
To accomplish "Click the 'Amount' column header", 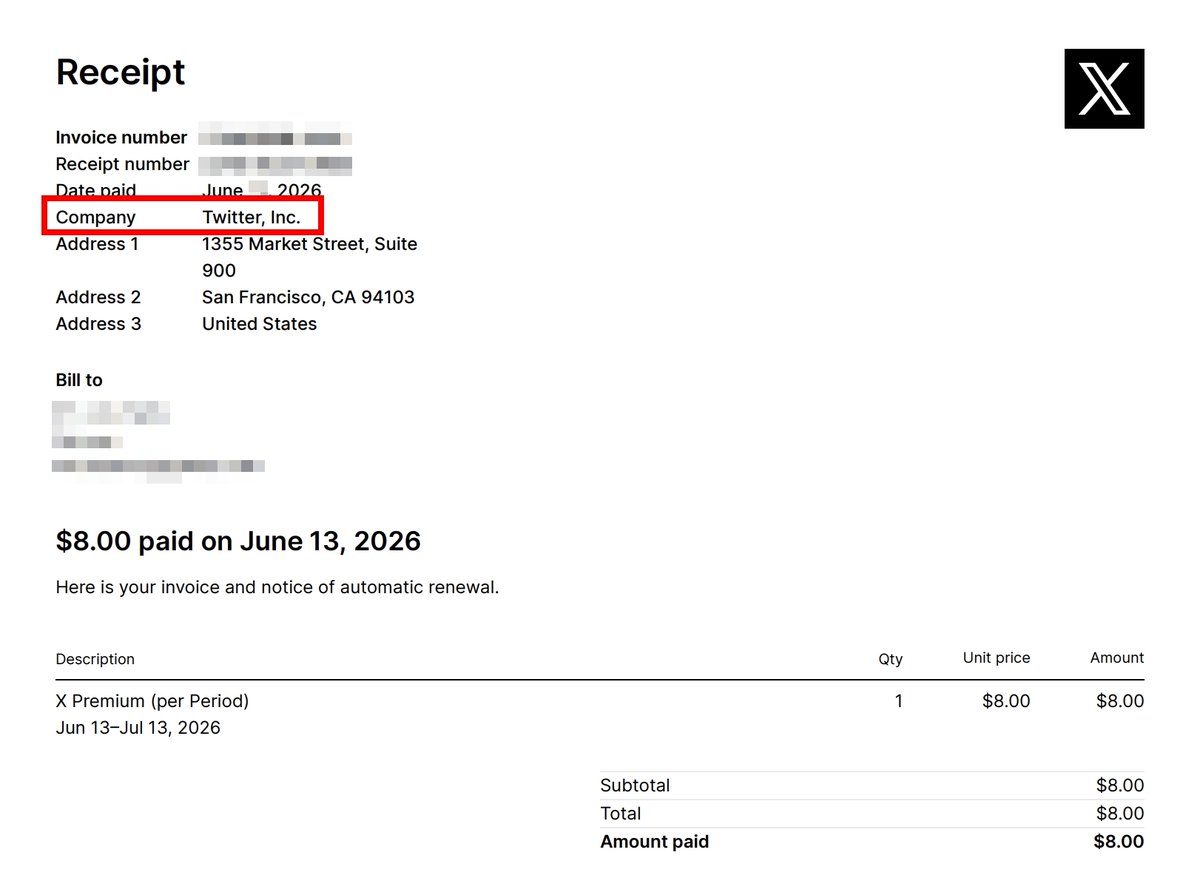I will pyautogui.click(x=1117, y=658).
